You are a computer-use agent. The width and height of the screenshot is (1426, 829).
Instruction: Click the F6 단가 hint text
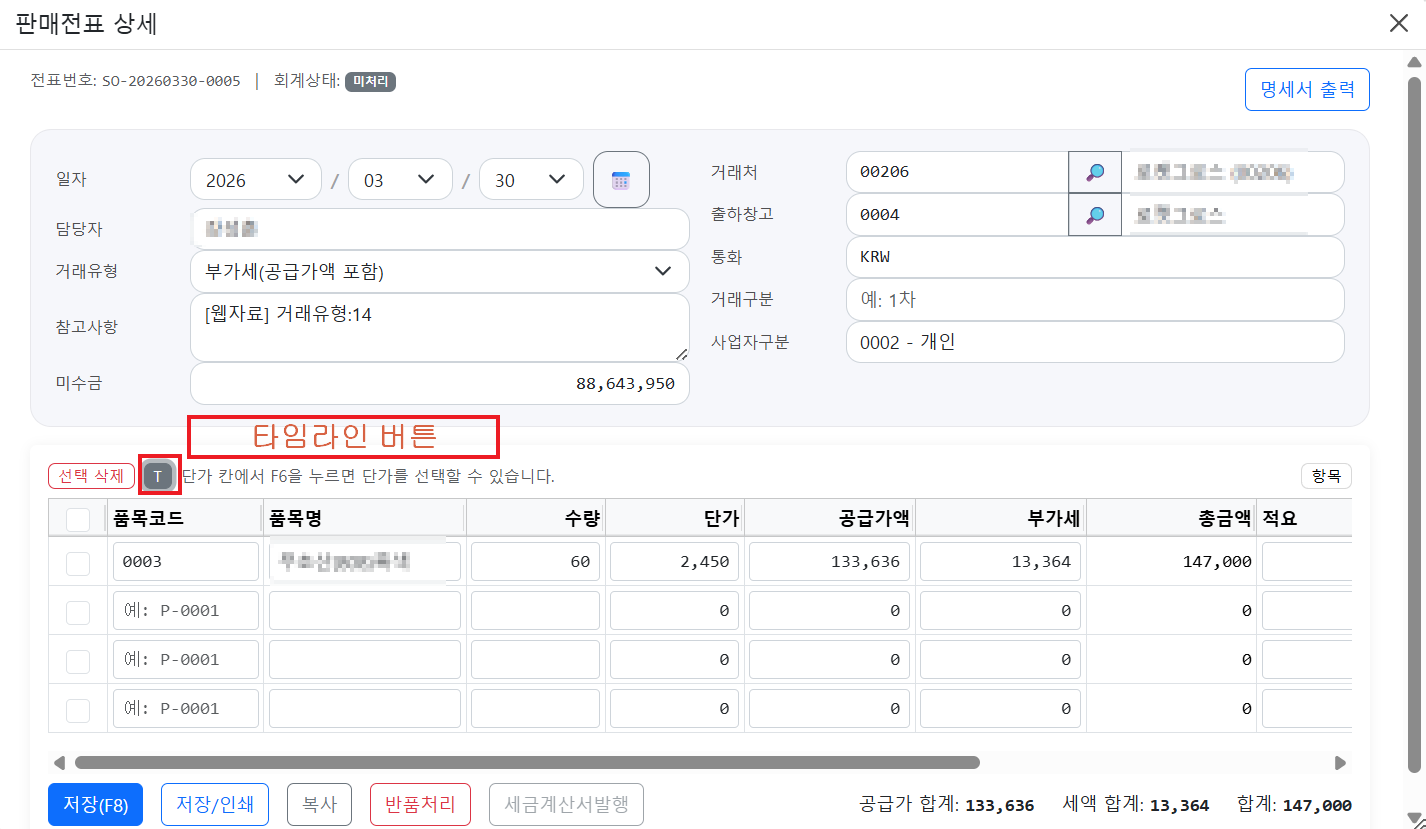click(x=368, y=476)
